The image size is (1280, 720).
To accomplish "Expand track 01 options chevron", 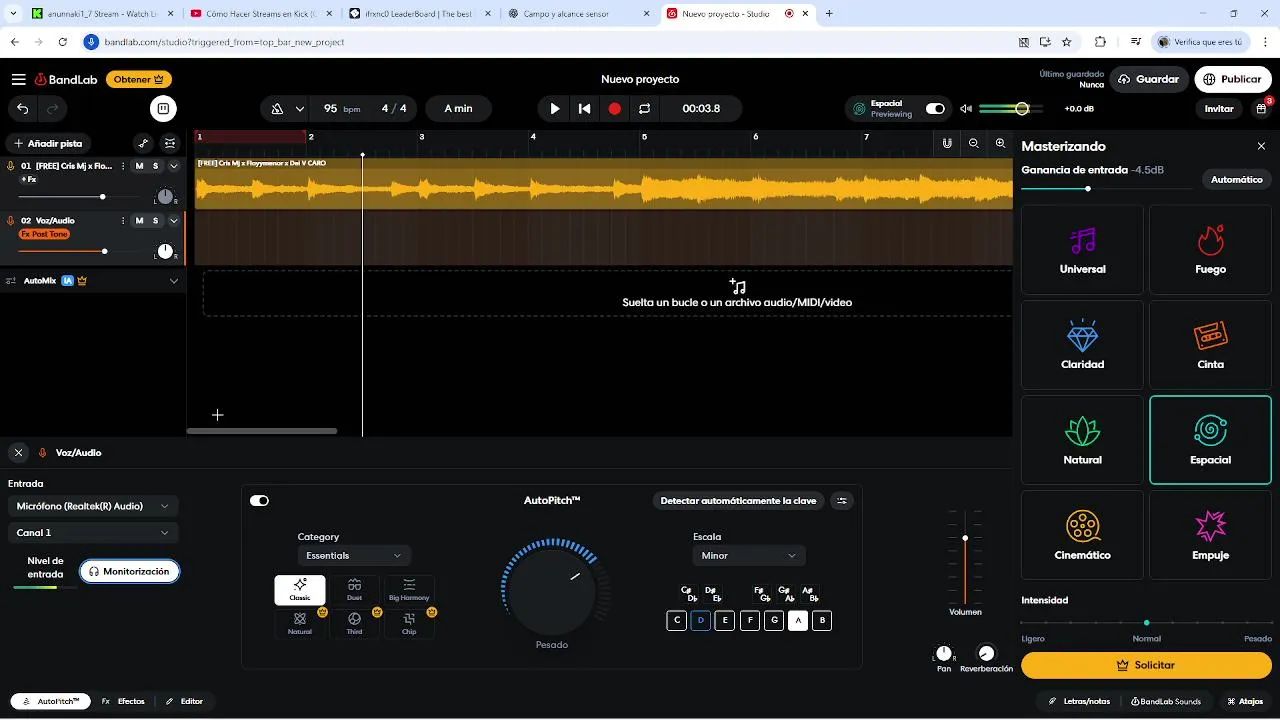I will pos(174,166).
